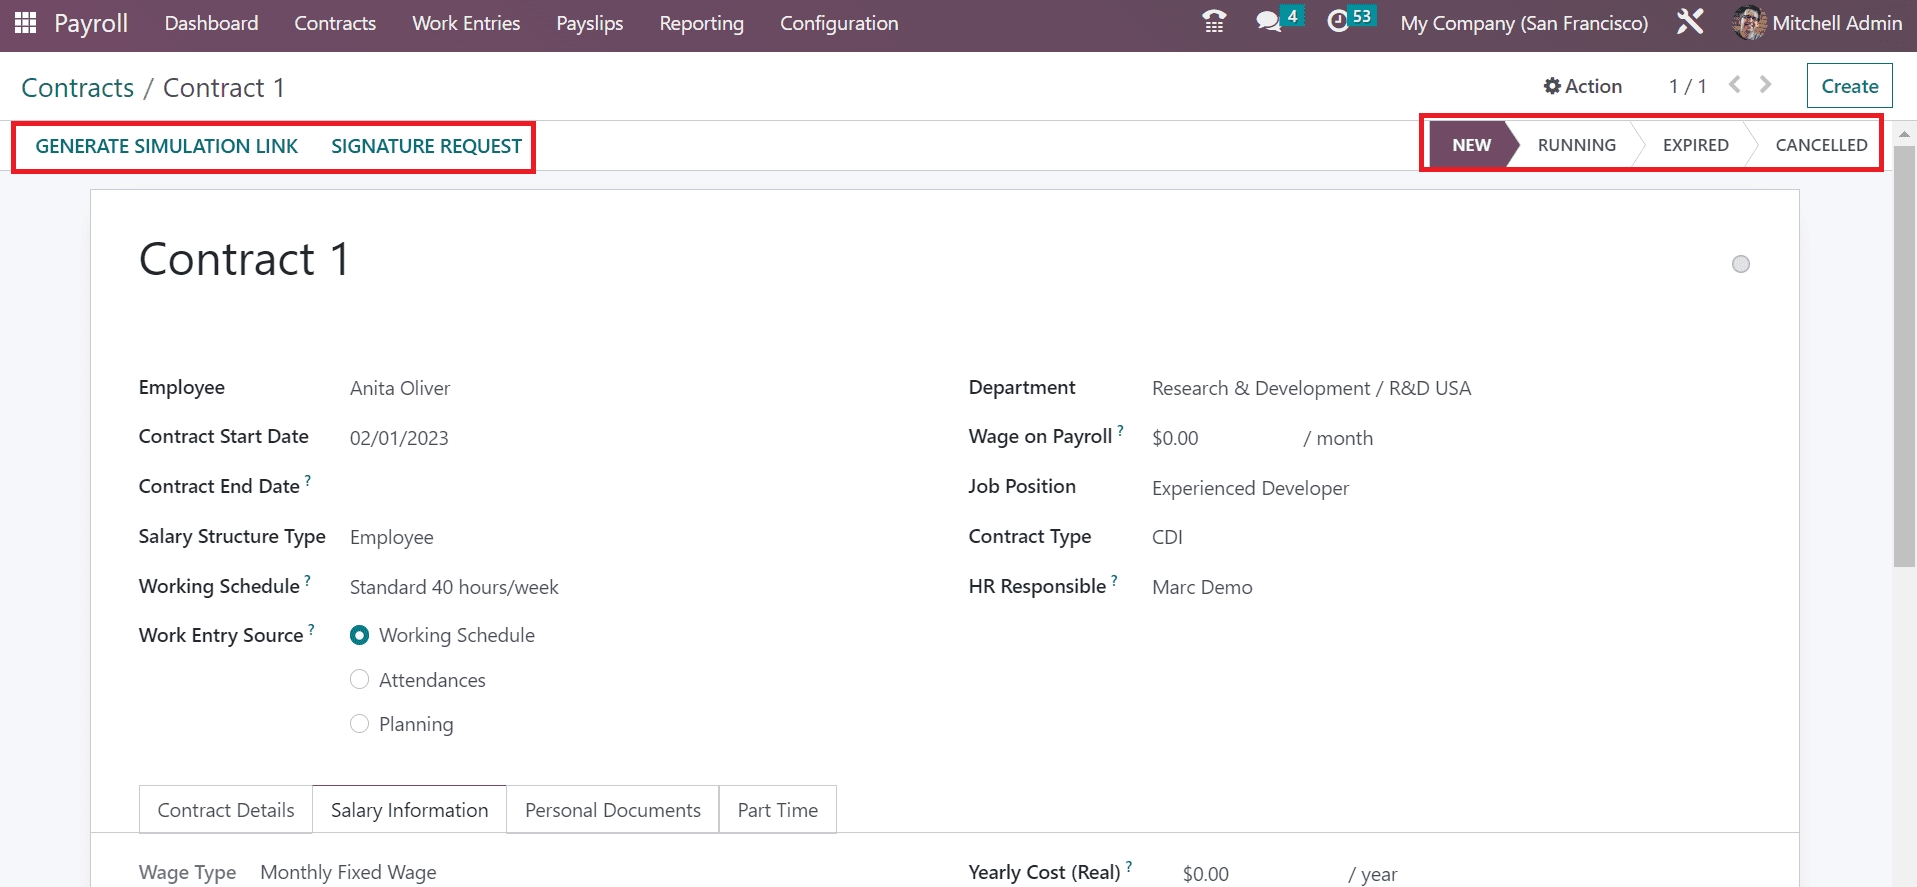Open the Action dropdown menu
Image resolution: width=1917 pixels, height=887 pixels.
pos(1582,86)
